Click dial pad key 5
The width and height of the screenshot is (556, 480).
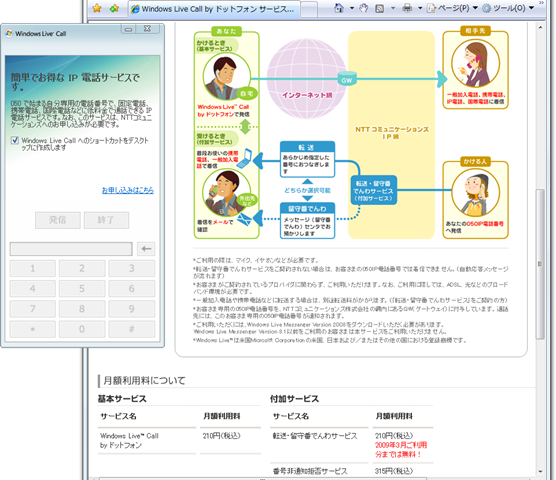click(x=82, y=289)
